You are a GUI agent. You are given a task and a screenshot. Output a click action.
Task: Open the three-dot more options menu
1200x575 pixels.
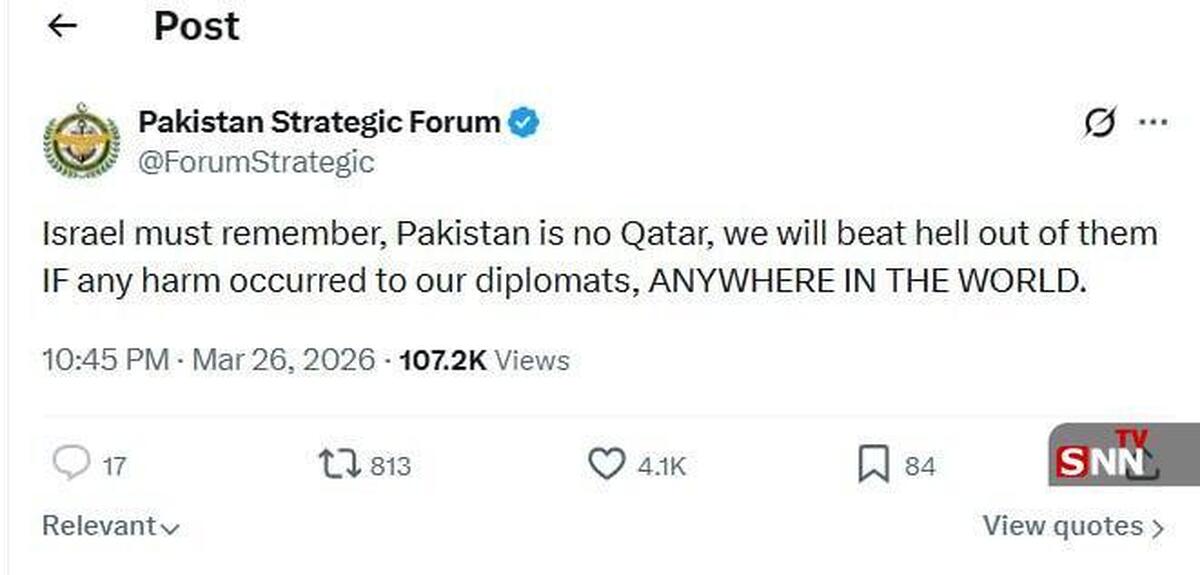coord(1153,123)
